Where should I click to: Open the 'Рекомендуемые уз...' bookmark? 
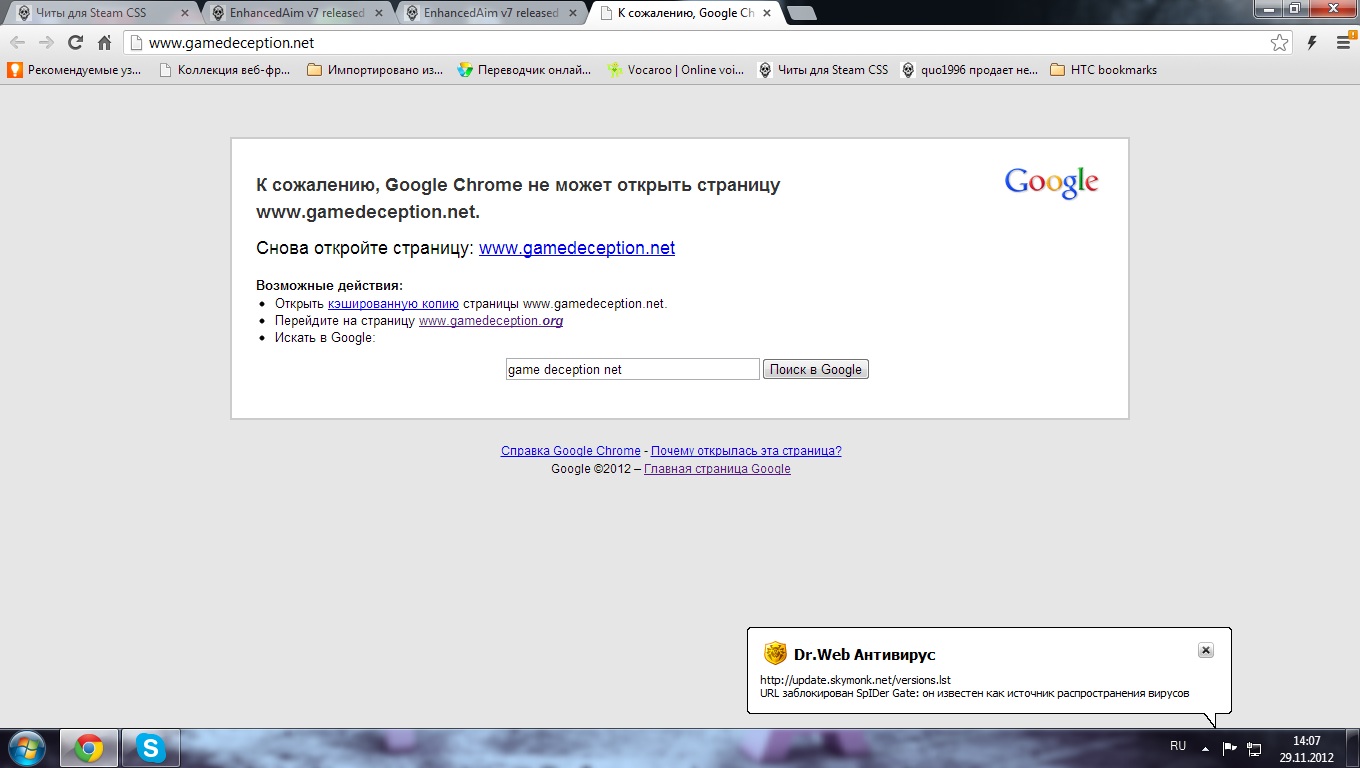pyautogui.click(x=75, y=70)
